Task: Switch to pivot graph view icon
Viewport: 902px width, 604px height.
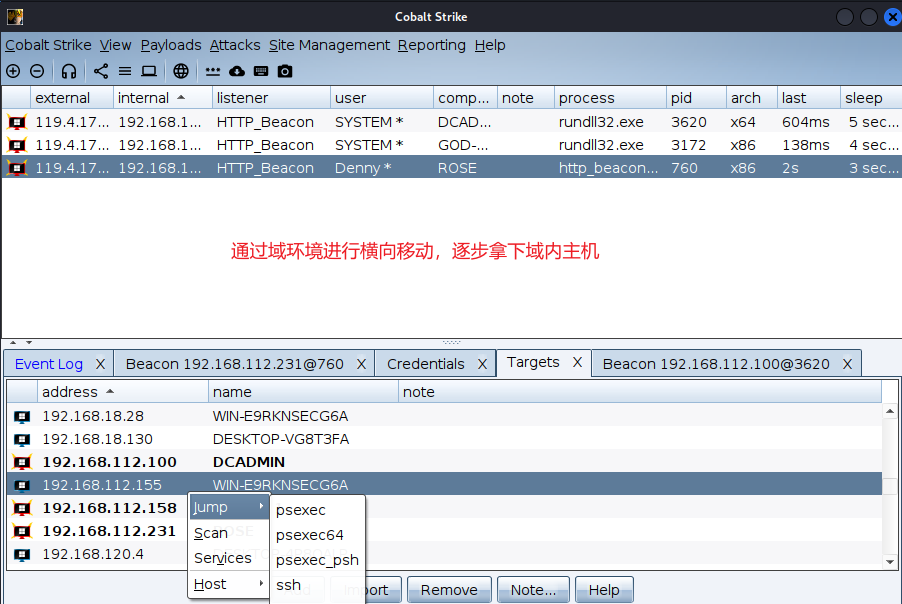Action: [x=101, y=71]
